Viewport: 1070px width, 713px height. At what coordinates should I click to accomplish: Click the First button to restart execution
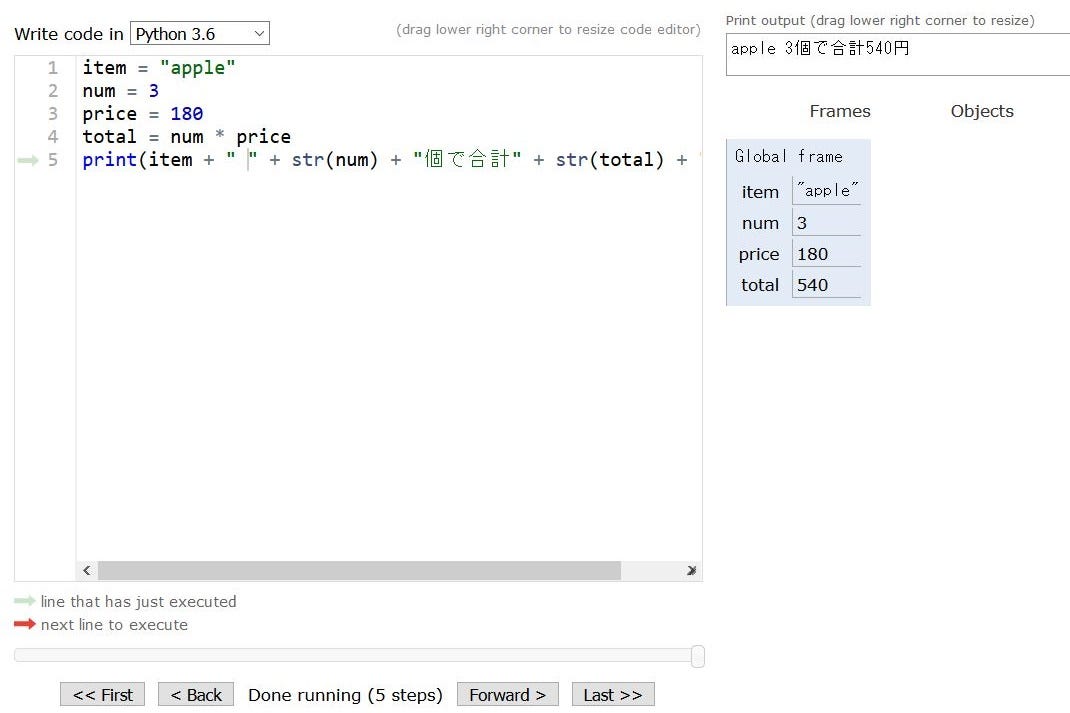(101, 694)
